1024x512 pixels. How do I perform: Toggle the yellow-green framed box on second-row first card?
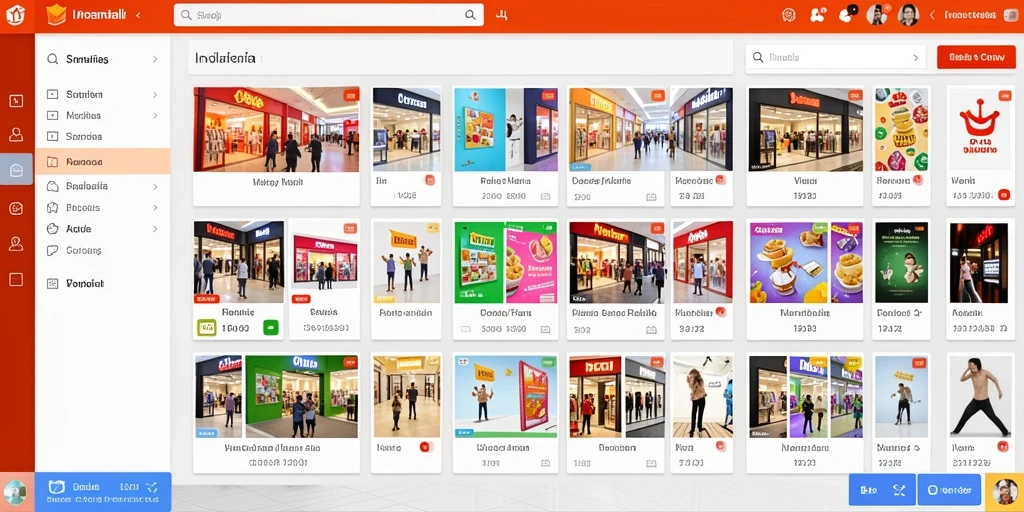click(206, 328)
